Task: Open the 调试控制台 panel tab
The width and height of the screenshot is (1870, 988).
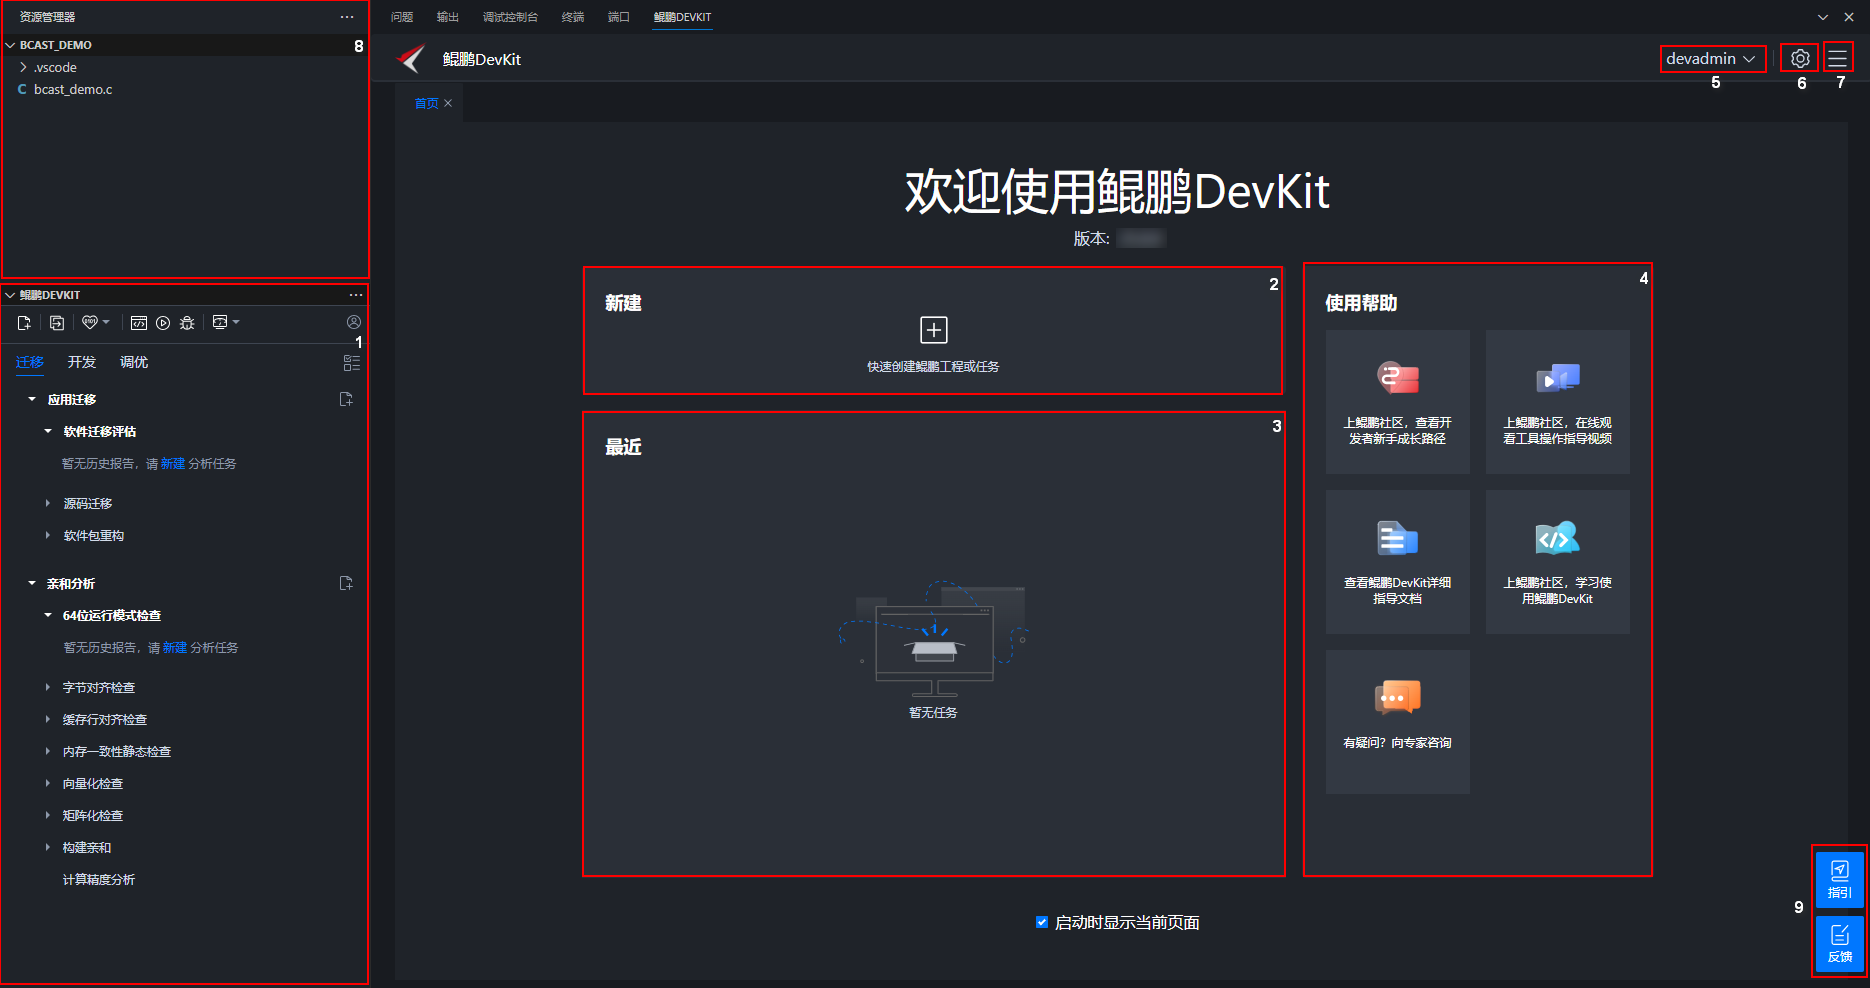Action: (x=510, y=17)
